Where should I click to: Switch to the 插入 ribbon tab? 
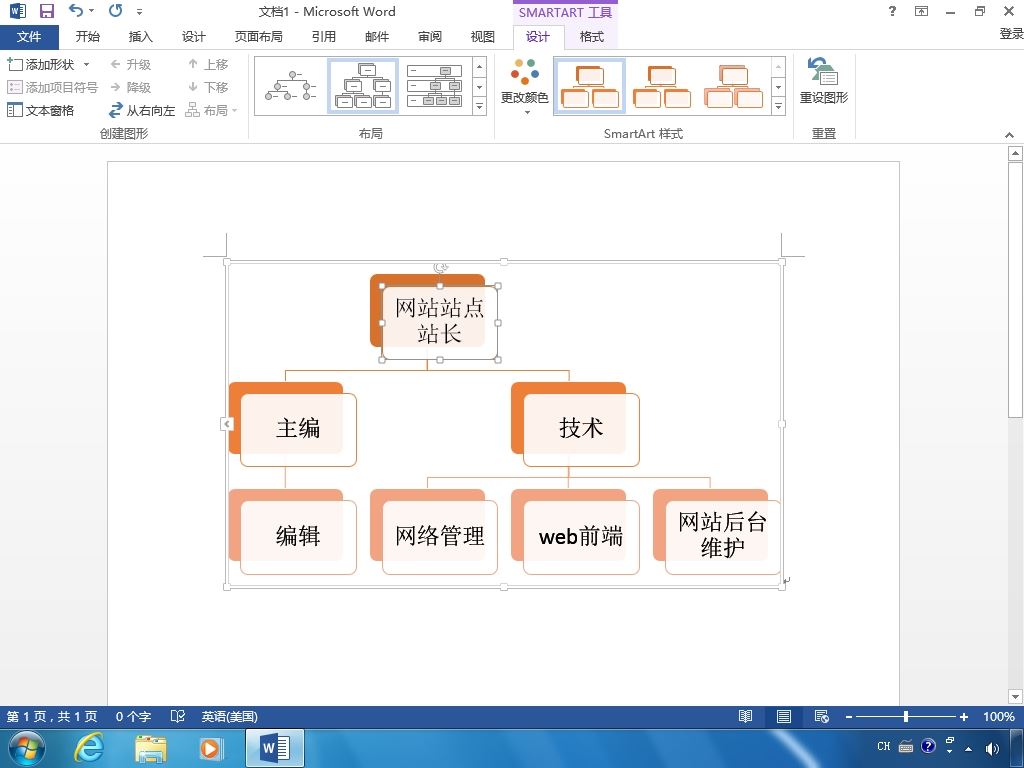click(140, 37)
